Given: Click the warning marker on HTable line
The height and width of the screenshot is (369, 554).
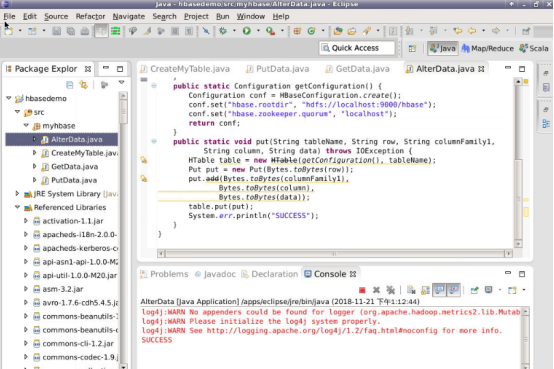Looking at the screenshot, I should (x=144, y=160).
